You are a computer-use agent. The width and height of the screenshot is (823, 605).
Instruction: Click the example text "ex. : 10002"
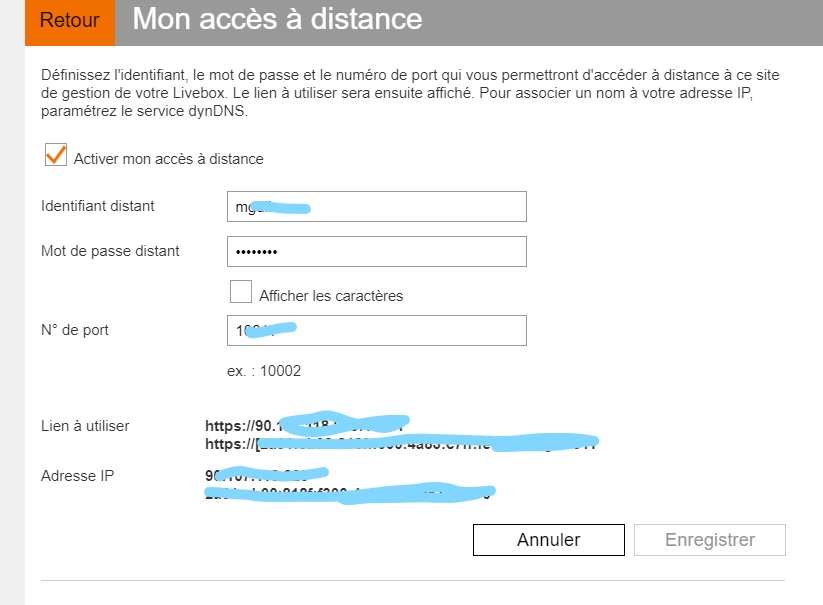[267, 370]
